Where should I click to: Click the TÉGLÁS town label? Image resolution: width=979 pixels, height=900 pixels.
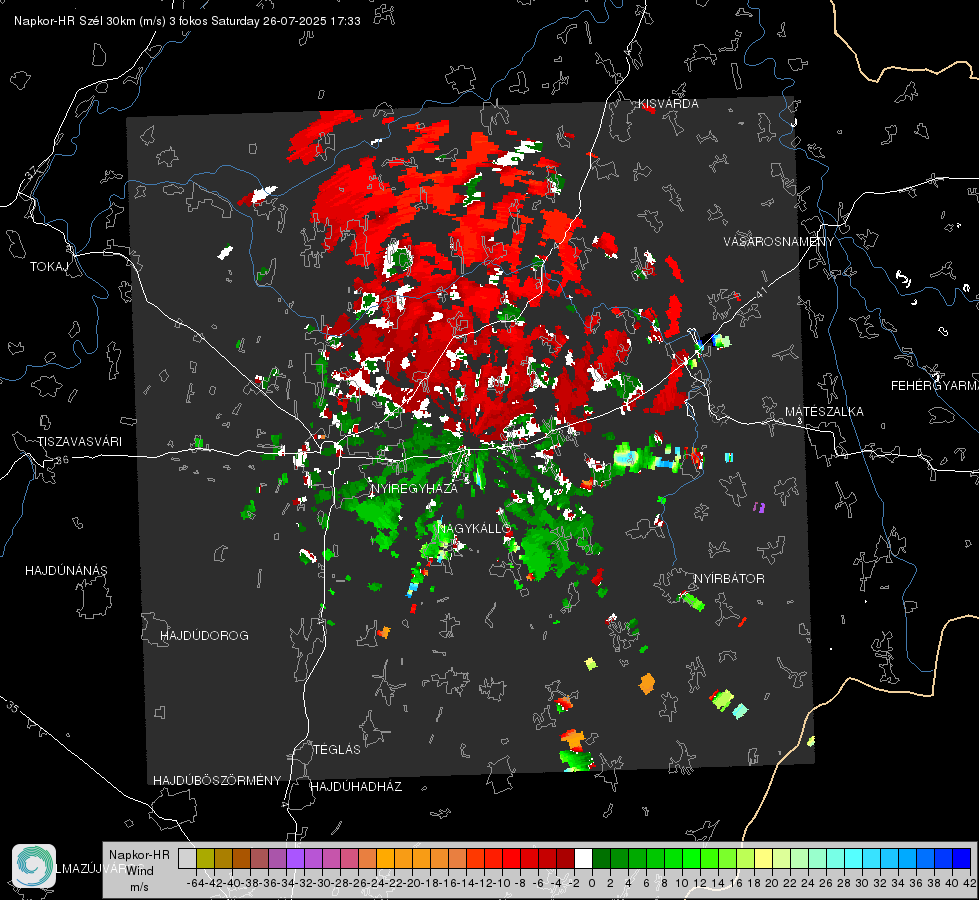337,750
